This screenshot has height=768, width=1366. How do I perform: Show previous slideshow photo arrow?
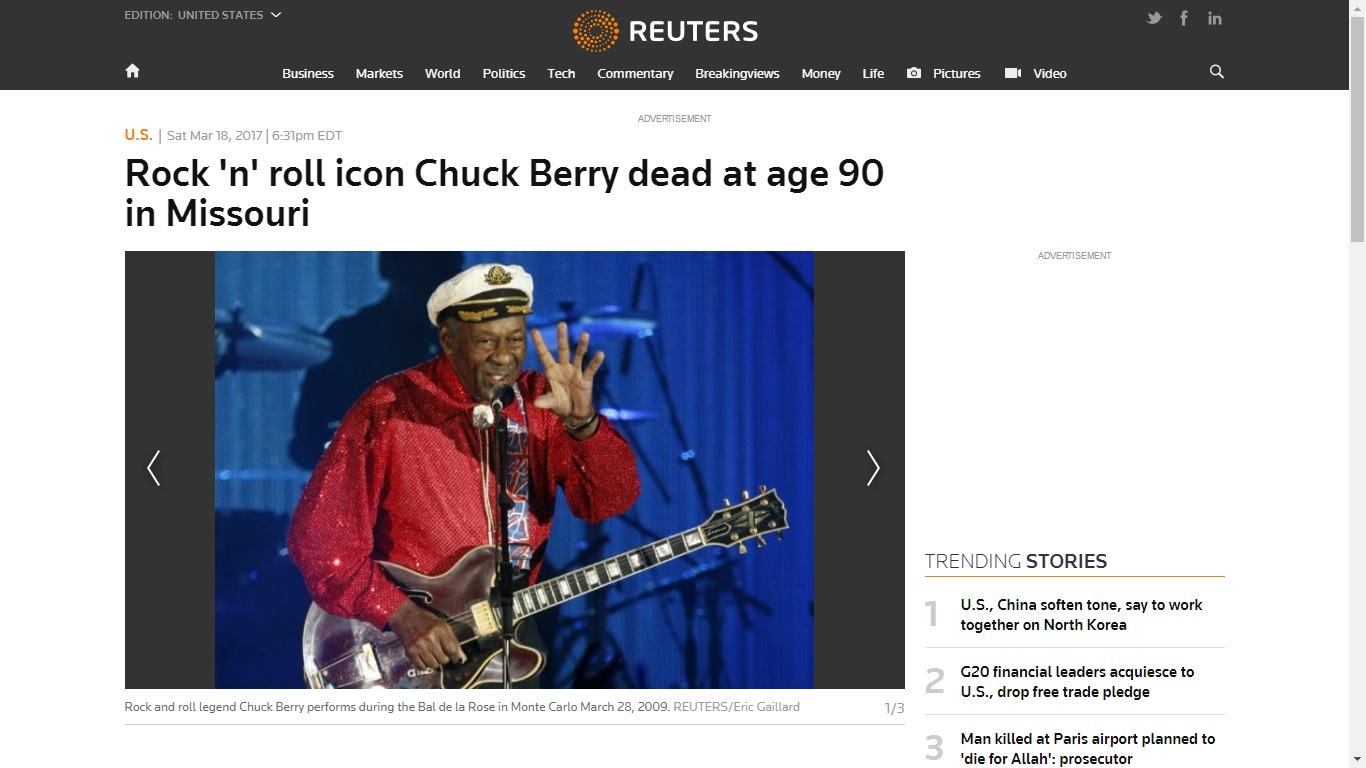coord(153,468)
